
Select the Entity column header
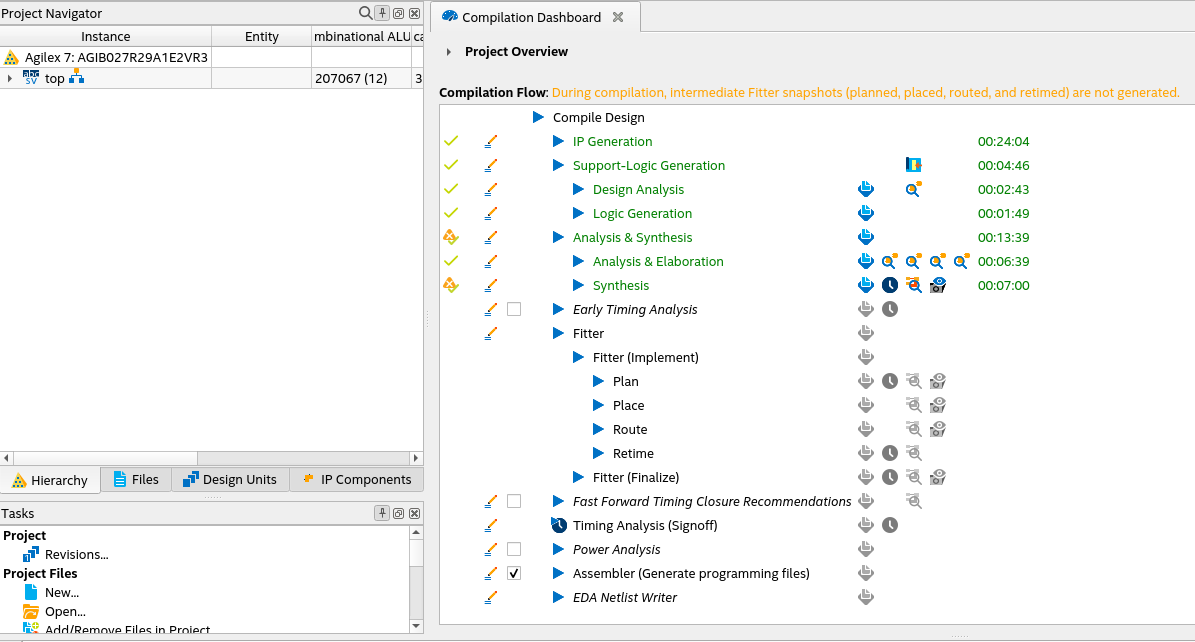(x=262, y=37)
